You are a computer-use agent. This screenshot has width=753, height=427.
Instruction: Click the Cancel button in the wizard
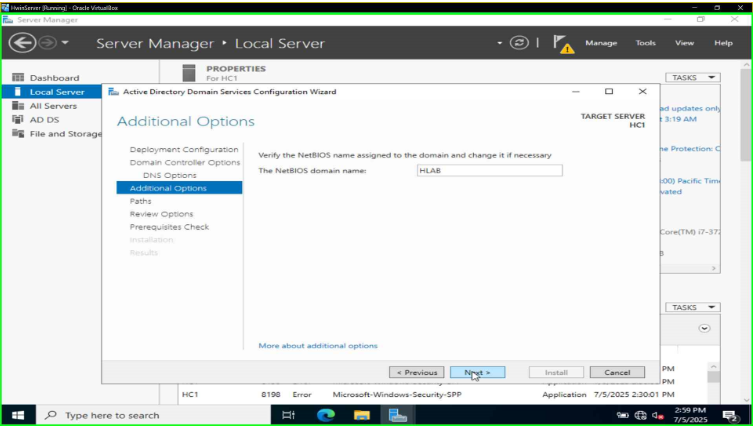[x=617, y=372]
